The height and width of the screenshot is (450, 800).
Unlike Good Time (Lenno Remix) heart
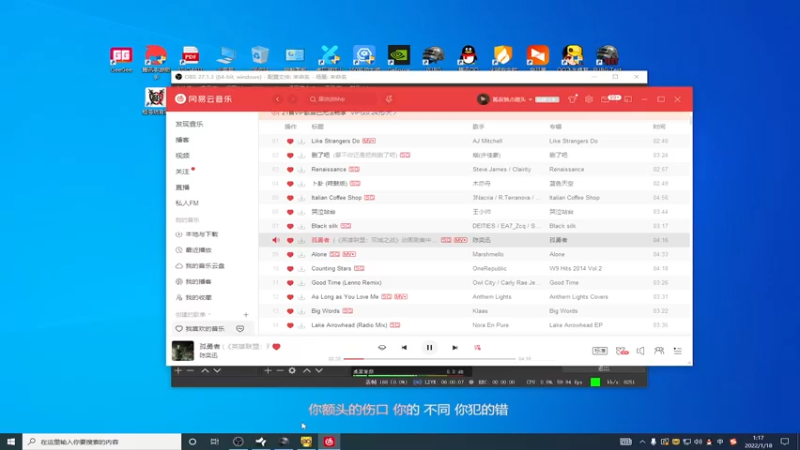pyautogui.click(x=290, y=283)
